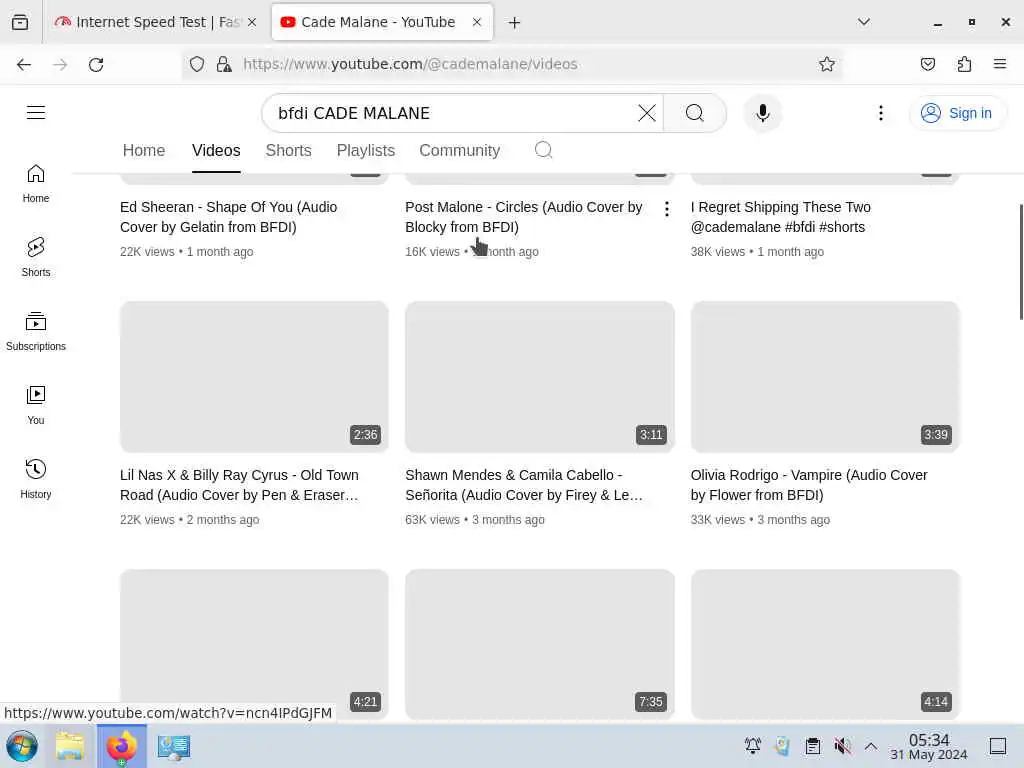Click the 3:39 video thumbnail
The height and width of the screenshot is (768, 1024).
pos(825,377)
